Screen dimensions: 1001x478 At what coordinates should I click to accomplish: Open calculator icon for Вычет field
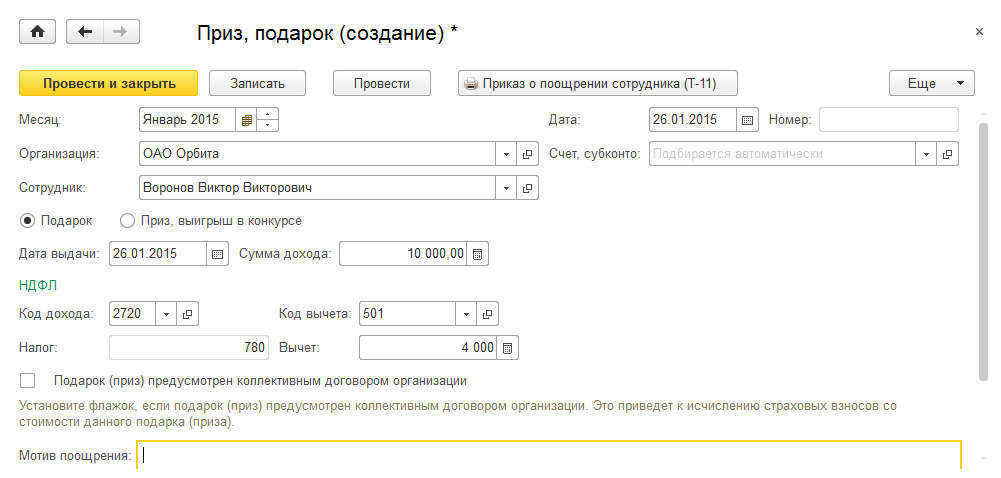click(508, 348)
